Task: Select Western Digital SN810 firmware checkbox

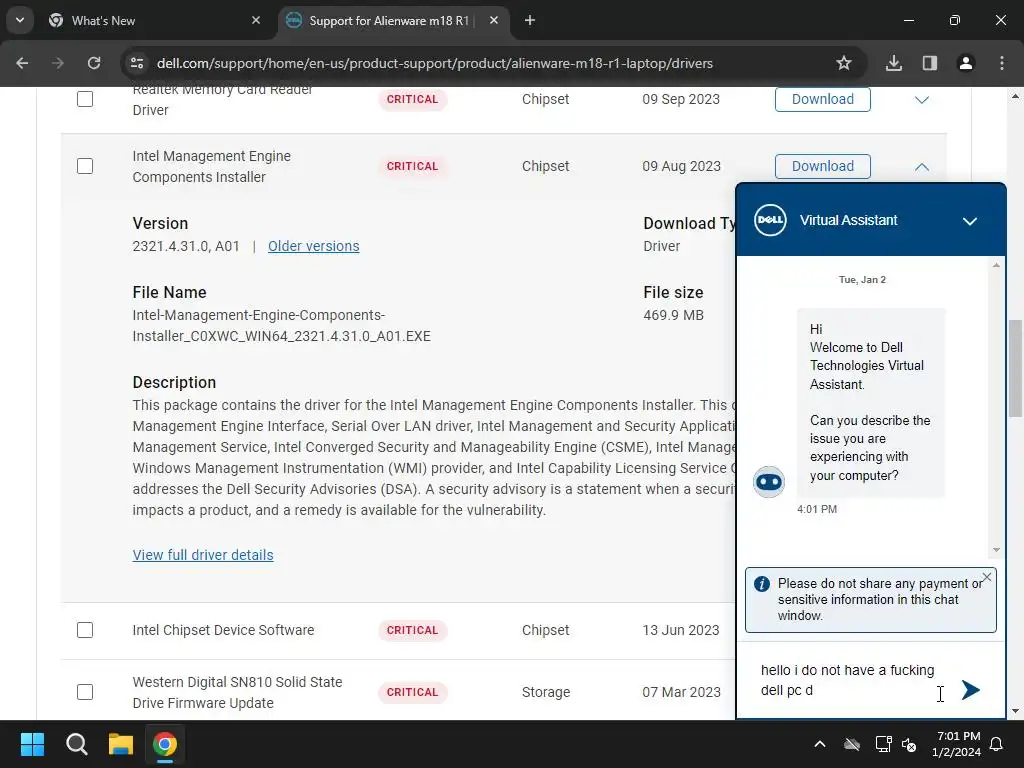Action: coord(85,692)
